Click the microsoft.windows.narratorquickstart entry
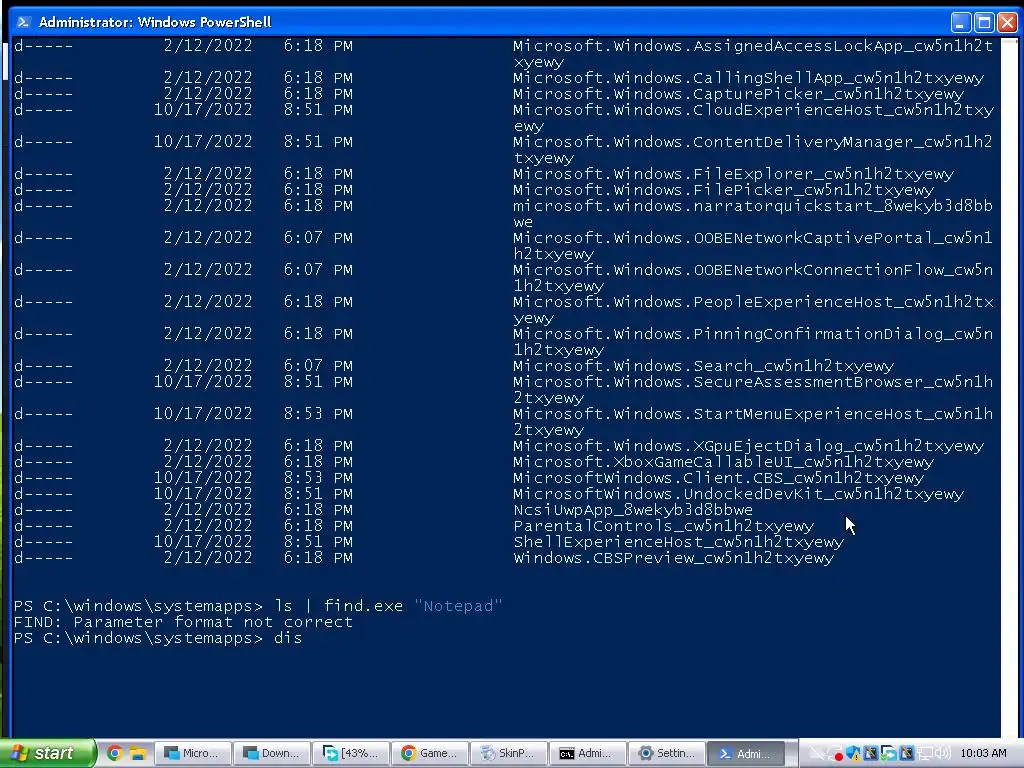Image resolution: width=1024 pixels, height=768 pixels. 752,214
